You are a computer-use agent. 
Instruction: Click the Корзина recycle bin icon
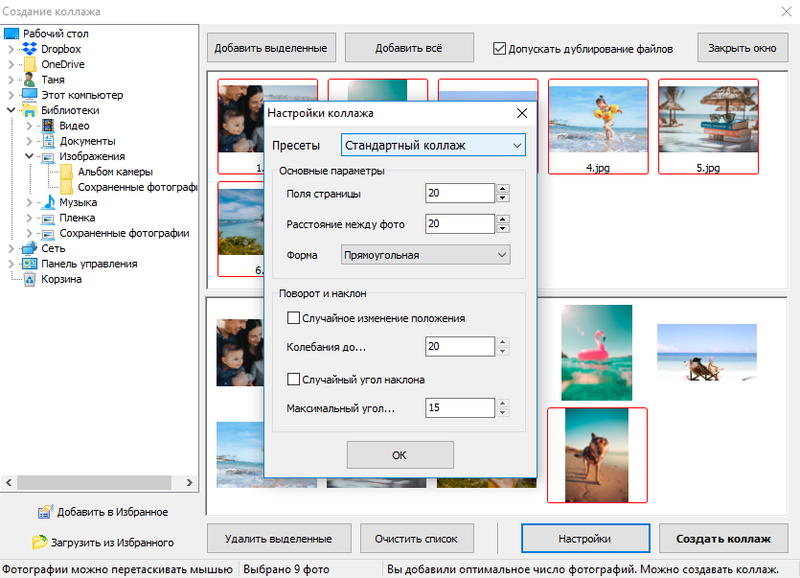coord(30,279)
